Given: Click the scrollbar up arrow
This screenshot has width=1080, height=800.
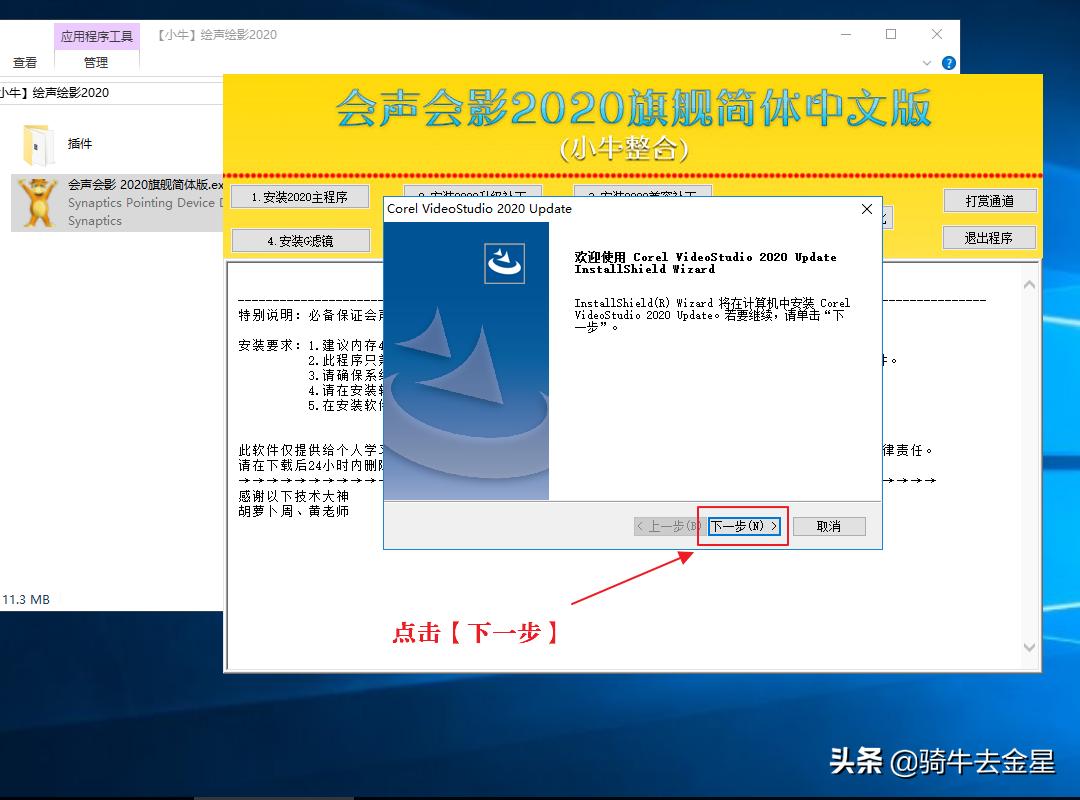Looking at the screenshot, I should coord(1029,283).
